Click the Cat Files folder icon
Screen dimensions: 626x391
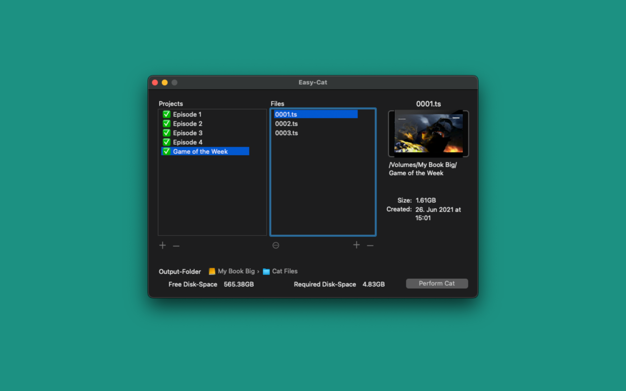(x=266, y=272)
